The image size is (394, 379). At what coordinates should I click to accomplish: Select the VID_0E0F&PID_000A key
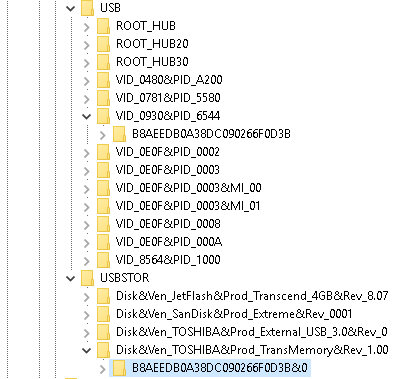tap(169, 242)
